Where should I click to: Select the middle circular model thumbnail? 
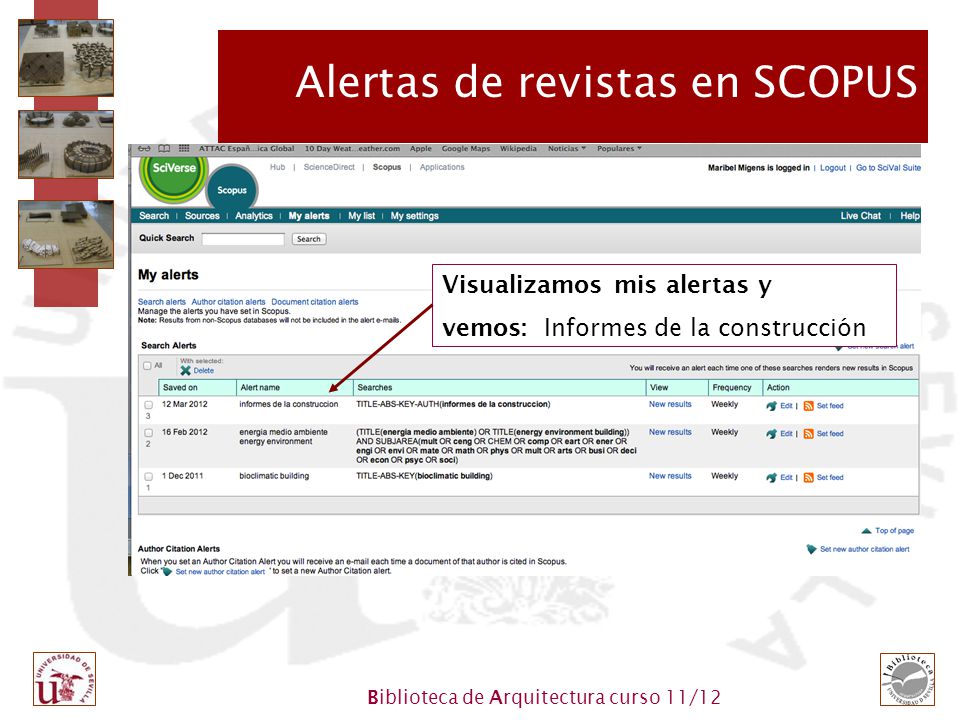(x=66, y=144)
